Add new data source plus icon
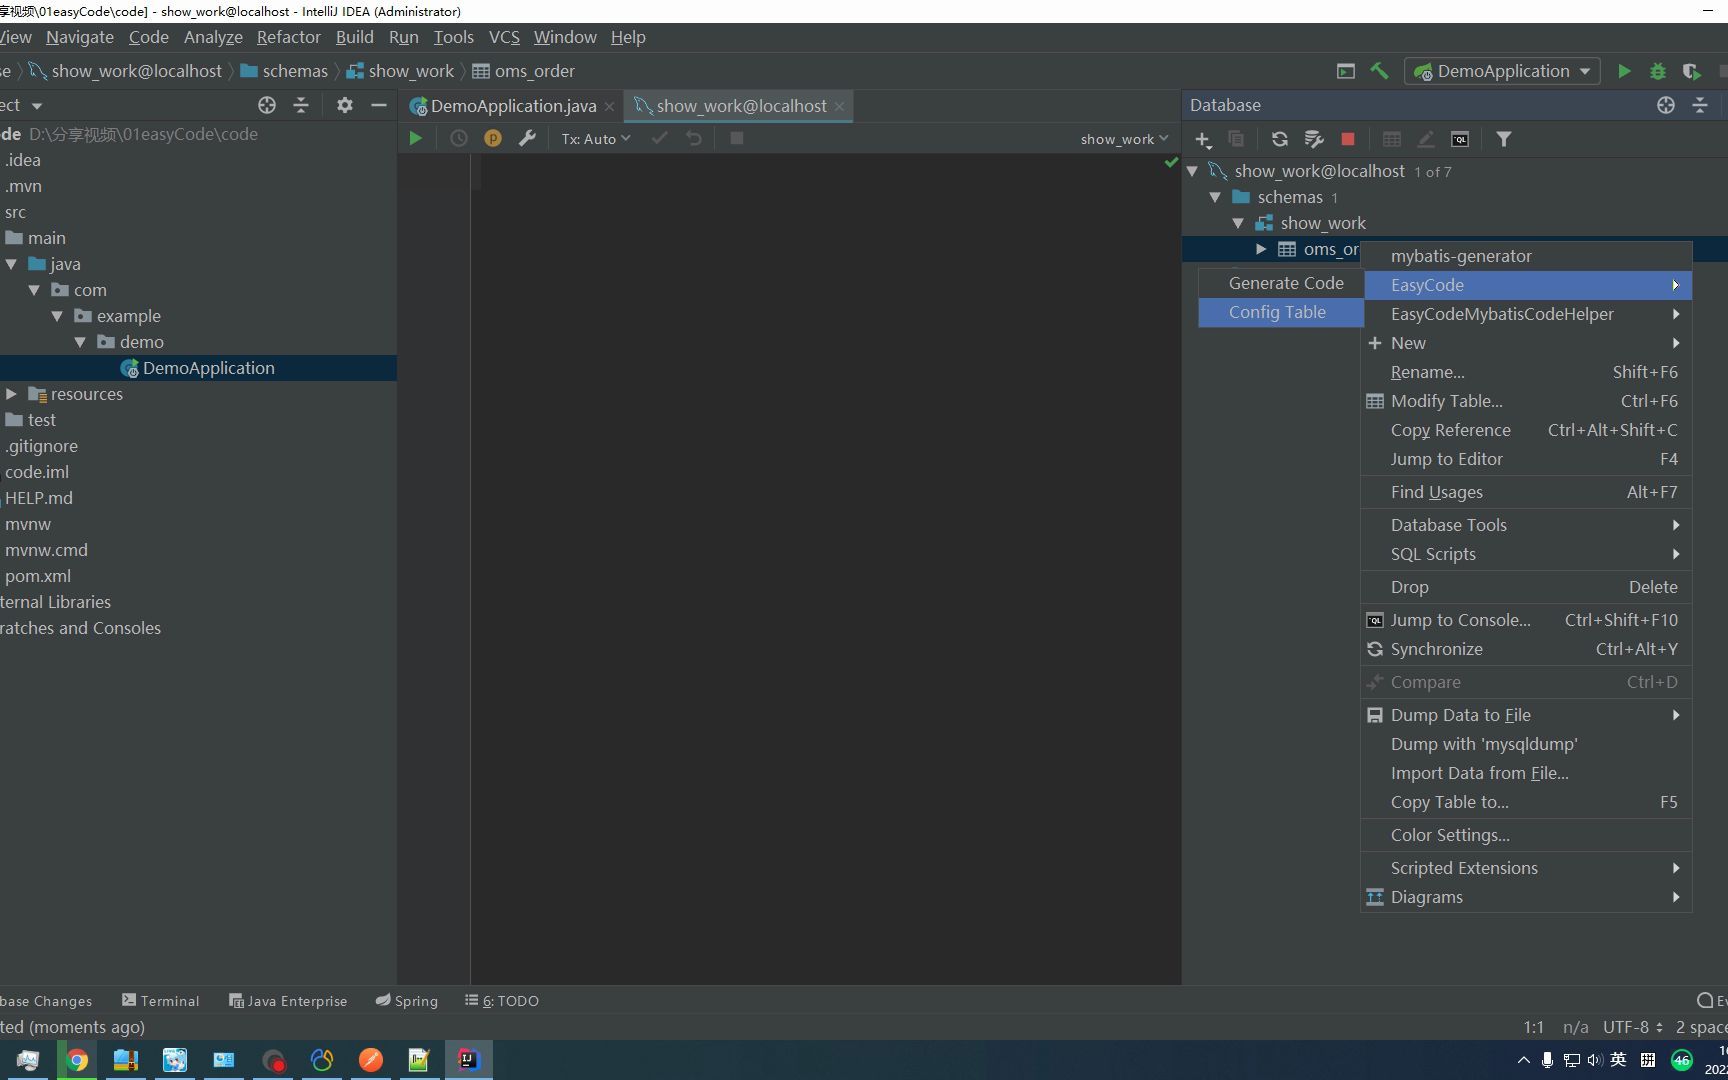 [x=1203, y=139]
